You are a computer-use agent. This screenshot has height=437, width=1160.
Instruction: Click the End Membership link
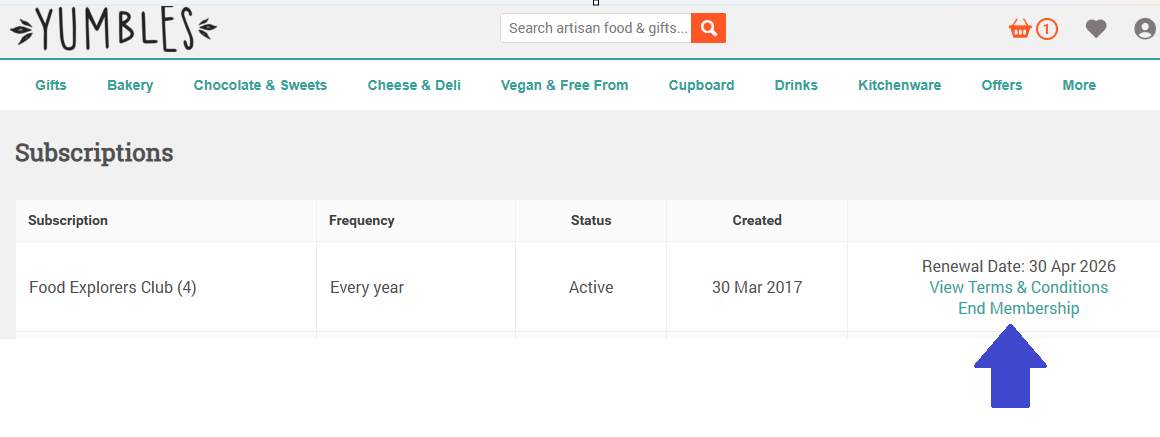tap(1018, 308)
